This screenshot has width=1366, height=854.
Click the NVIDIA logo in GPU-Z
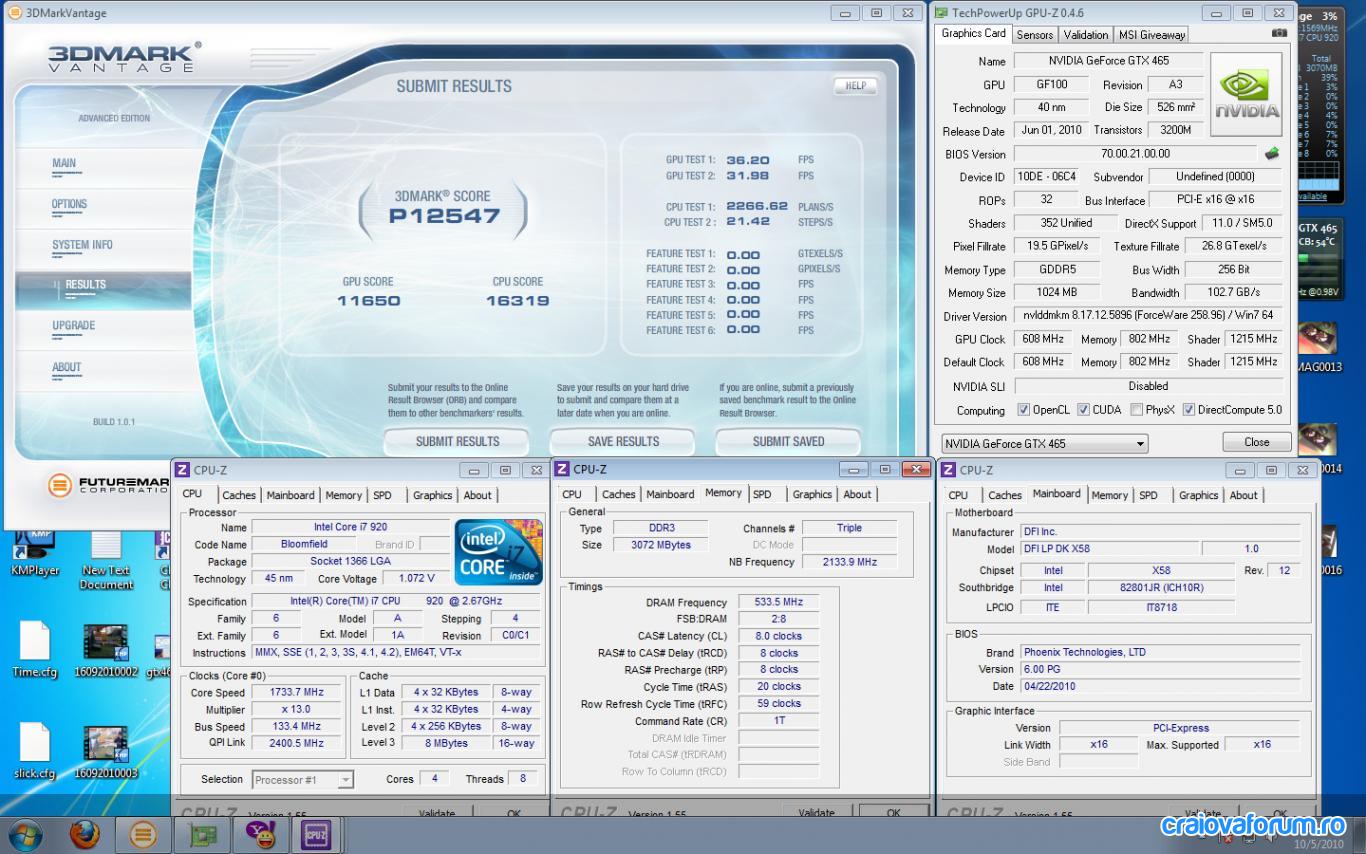tap(1247, 96)
